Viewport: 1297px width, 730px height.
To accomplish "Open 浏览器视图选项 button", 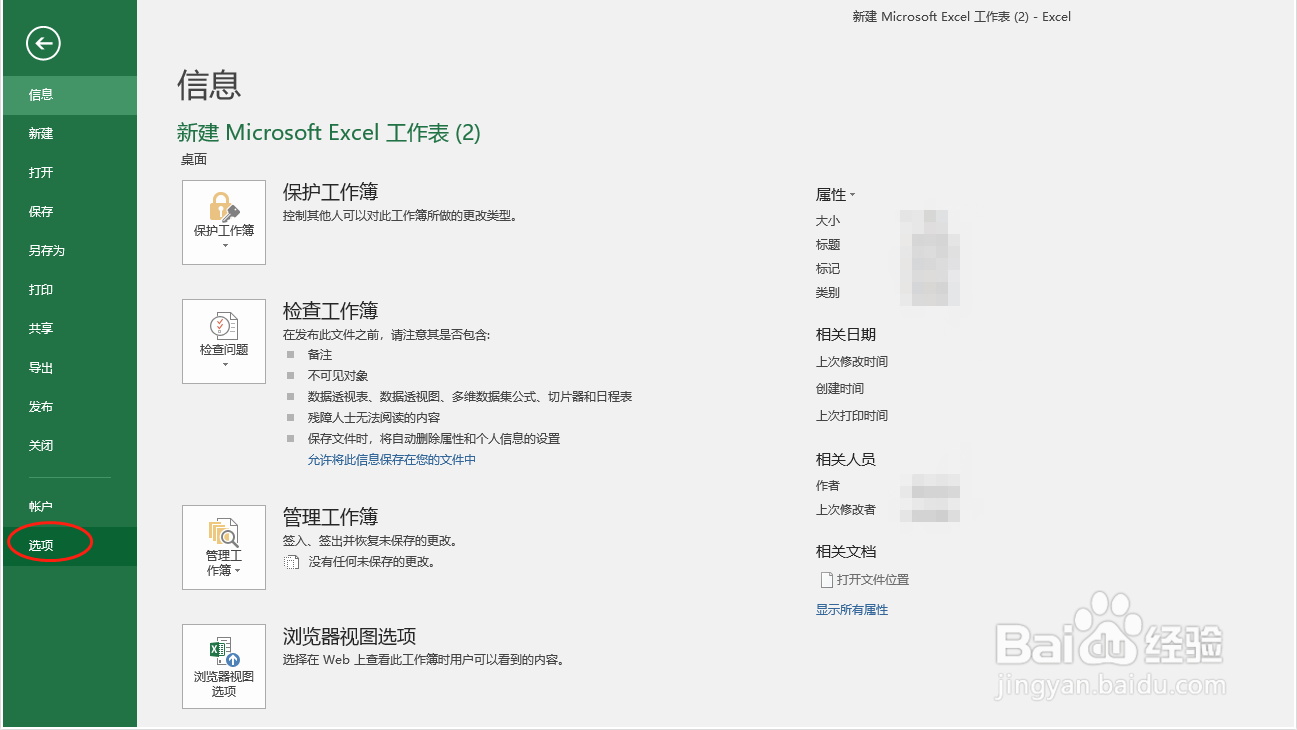I will tap(224, 666).
